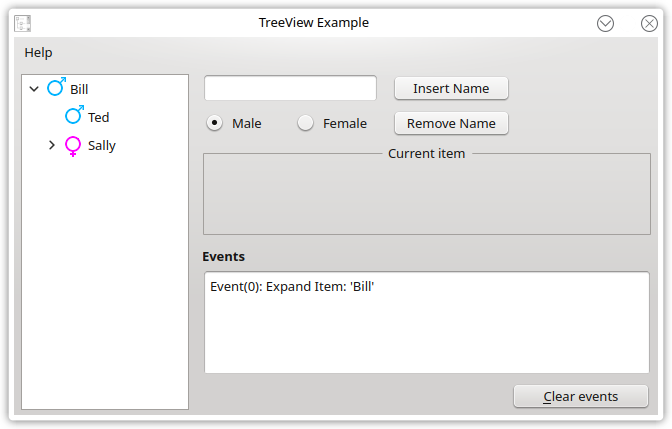Viewport: 672px width, 429px height.
Task: Click the window roll-down arrow icon
Action: point(605,23)
